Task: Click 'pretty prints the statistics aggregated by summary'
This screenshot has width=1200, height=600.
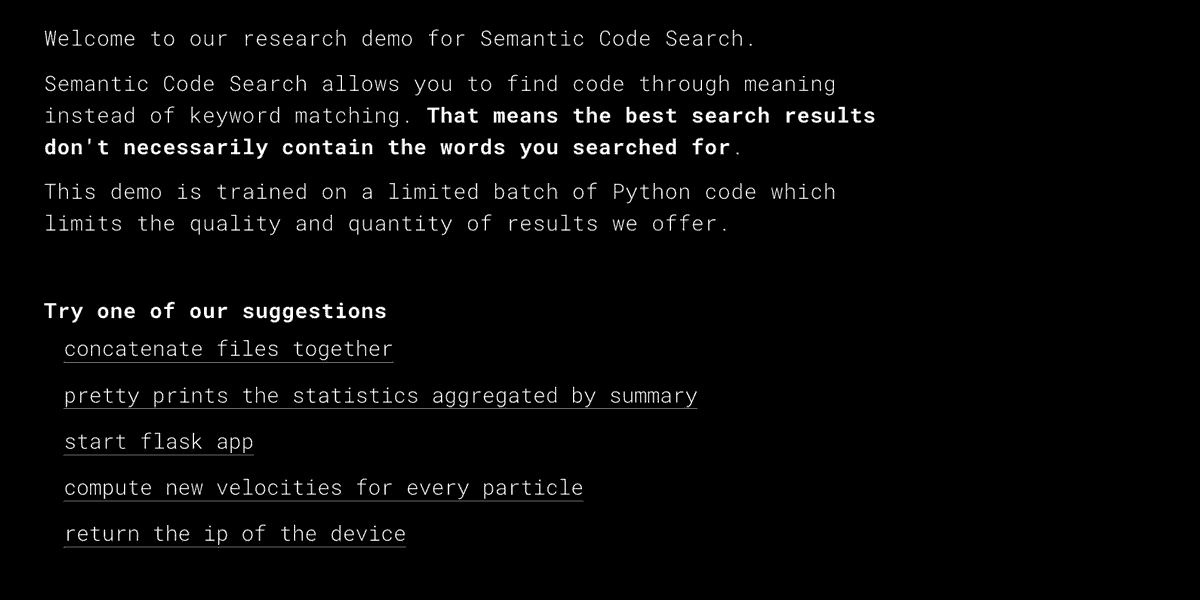Action: [x=380, y=395]
